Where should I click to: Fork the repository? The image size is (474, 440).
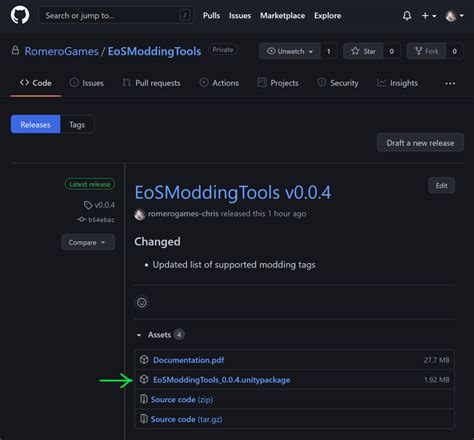426,51
